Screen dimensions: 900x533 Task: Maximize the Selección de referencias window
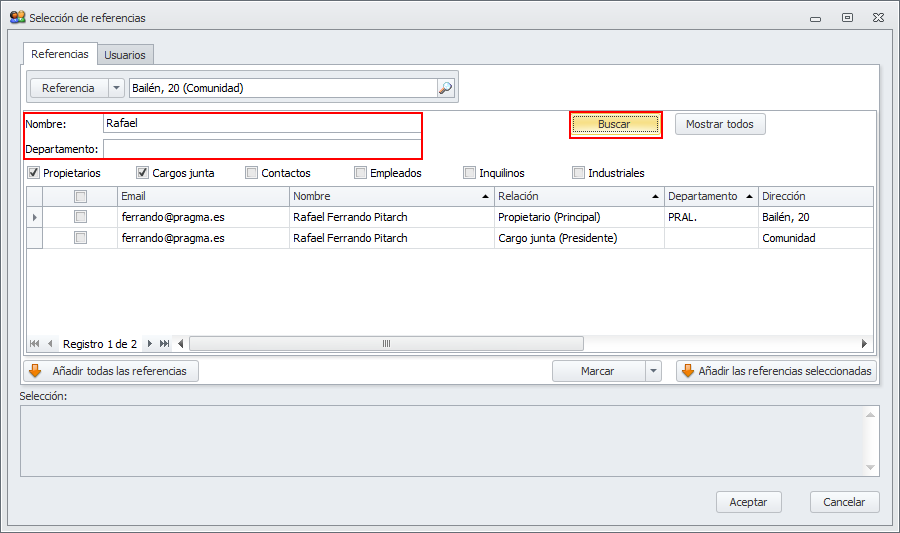pos(847,18)
